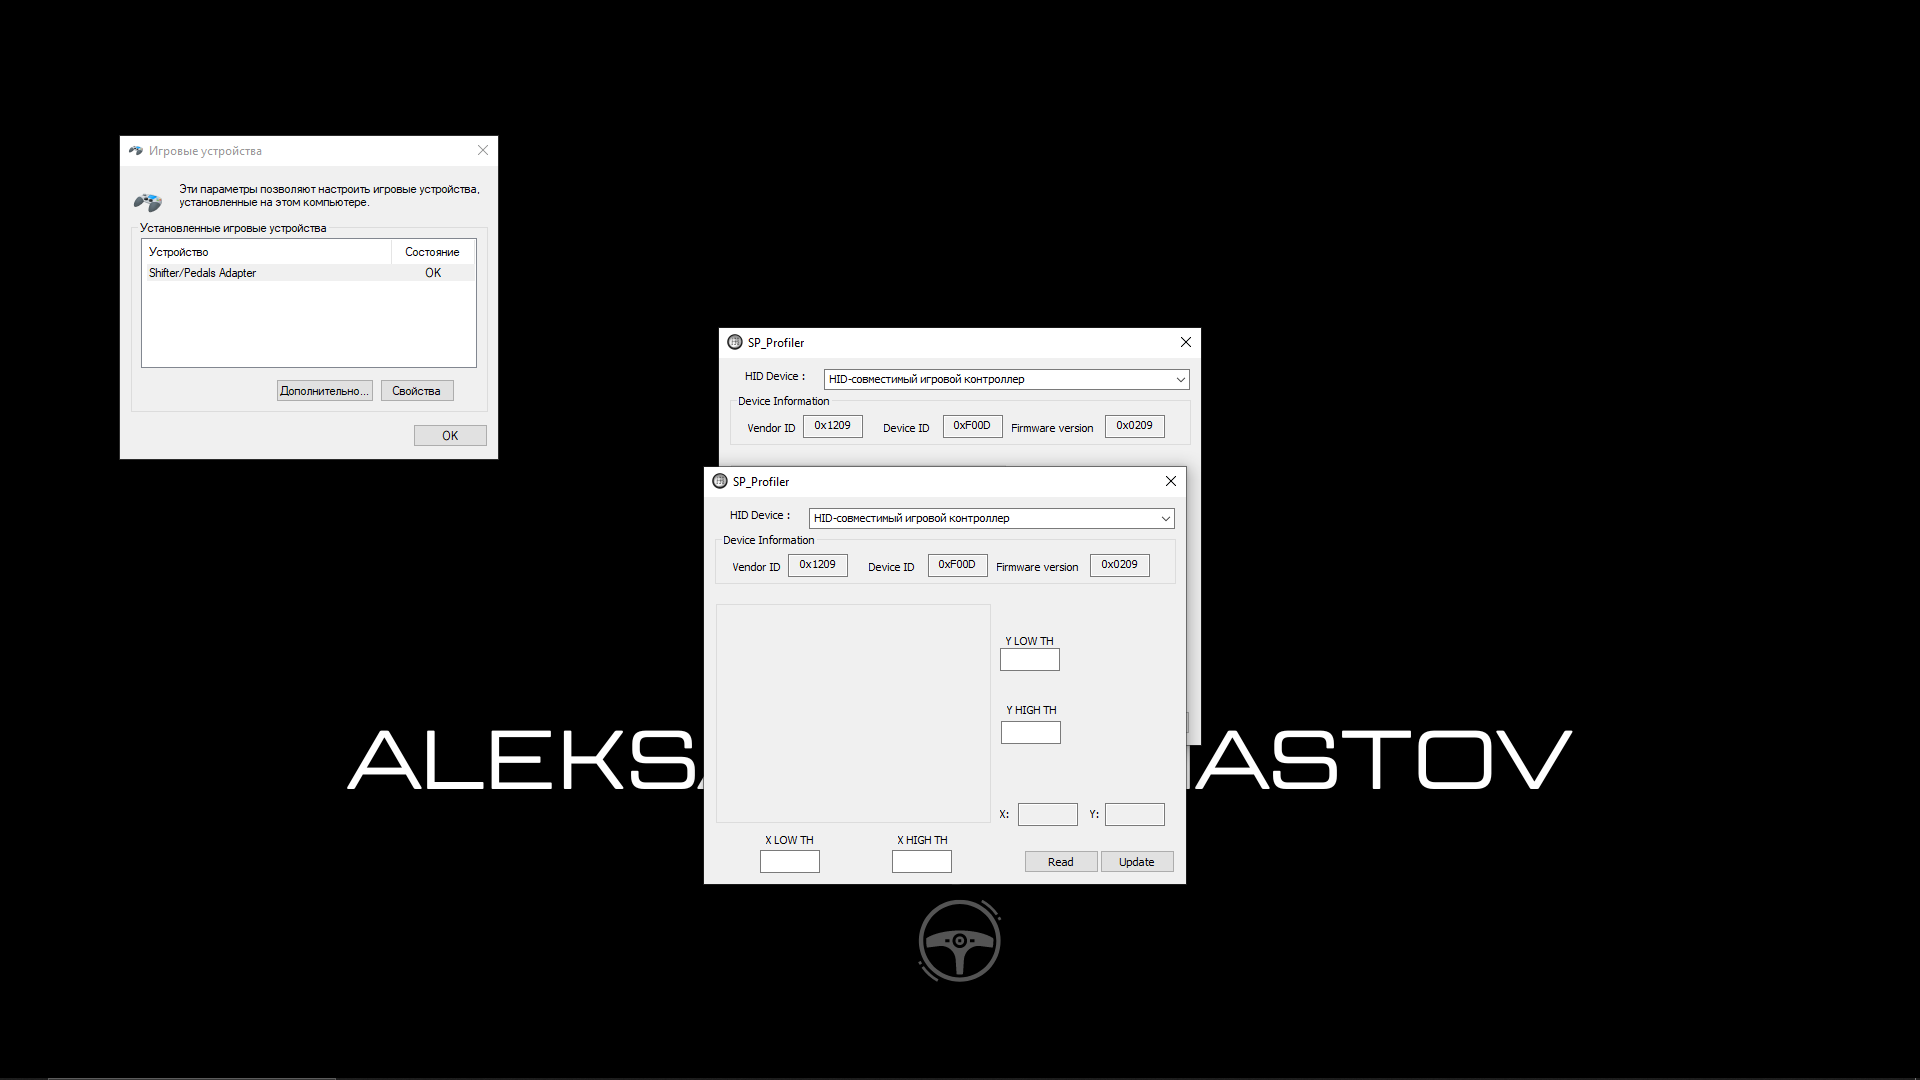Focus the Y HIGH TH input box
This screenshot has width=1920, height=1080.
[x=1030, y=733]
